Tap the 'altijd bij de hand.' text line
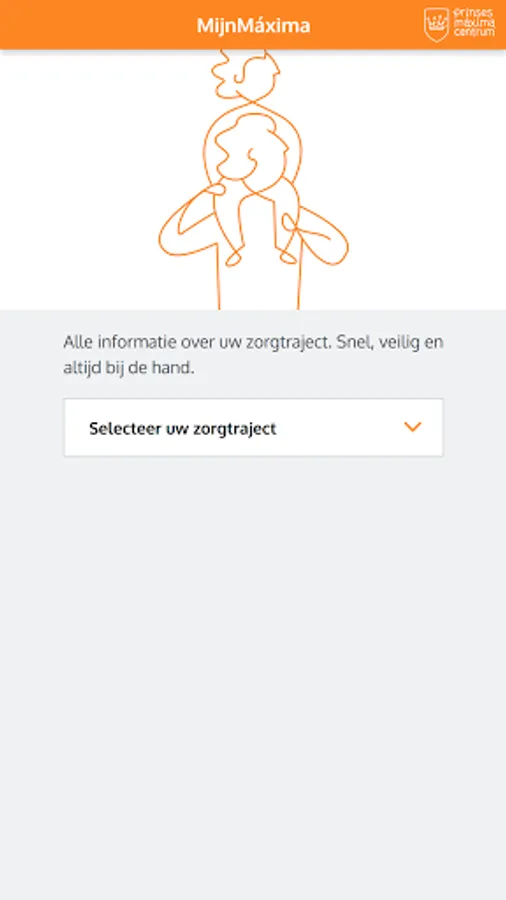This screenshot has width=506, height=900. click(x=129, y=368)
